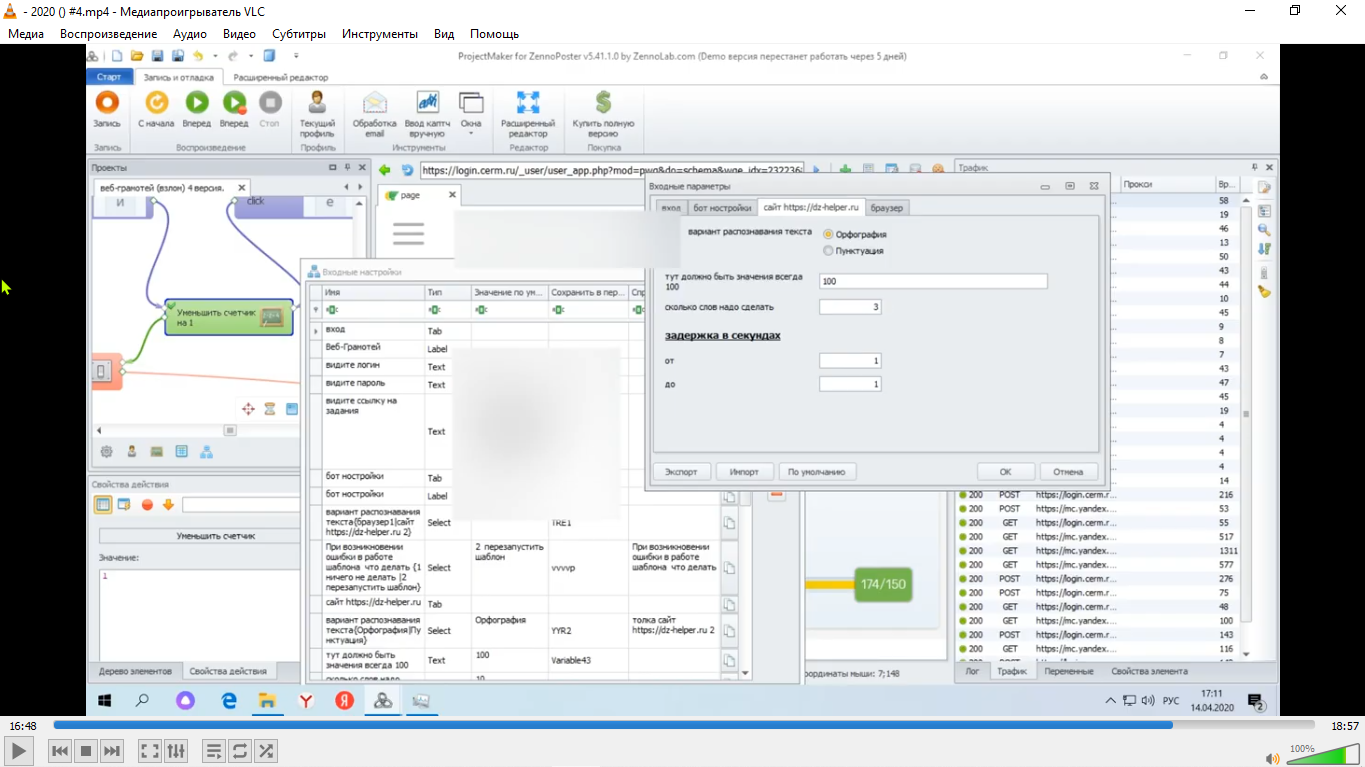Expand the вход row in the settings table
This screenshot has height=767, width=1365.
tap(317, 330)
